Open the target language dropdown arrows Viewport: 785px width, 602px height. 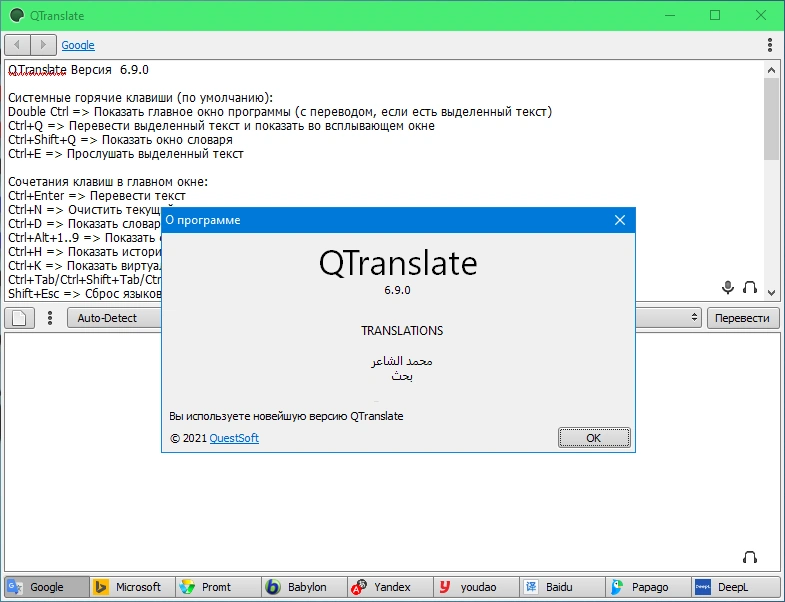coord(694,318)
